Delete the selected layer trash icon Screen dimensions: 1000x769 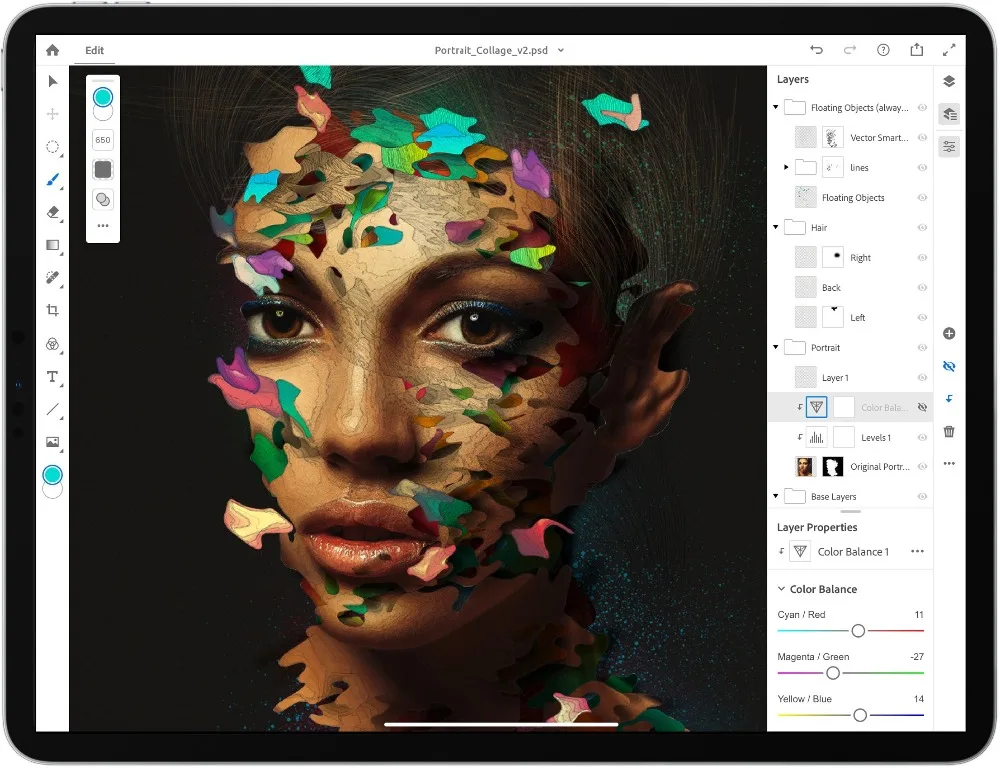click(949, 432)
